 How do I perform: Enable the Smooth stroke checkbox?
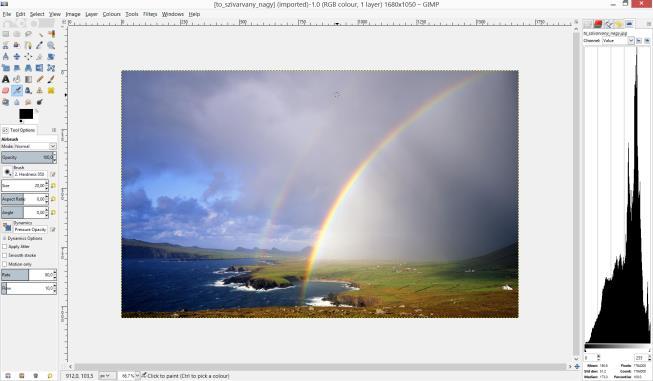click(5, 255)
